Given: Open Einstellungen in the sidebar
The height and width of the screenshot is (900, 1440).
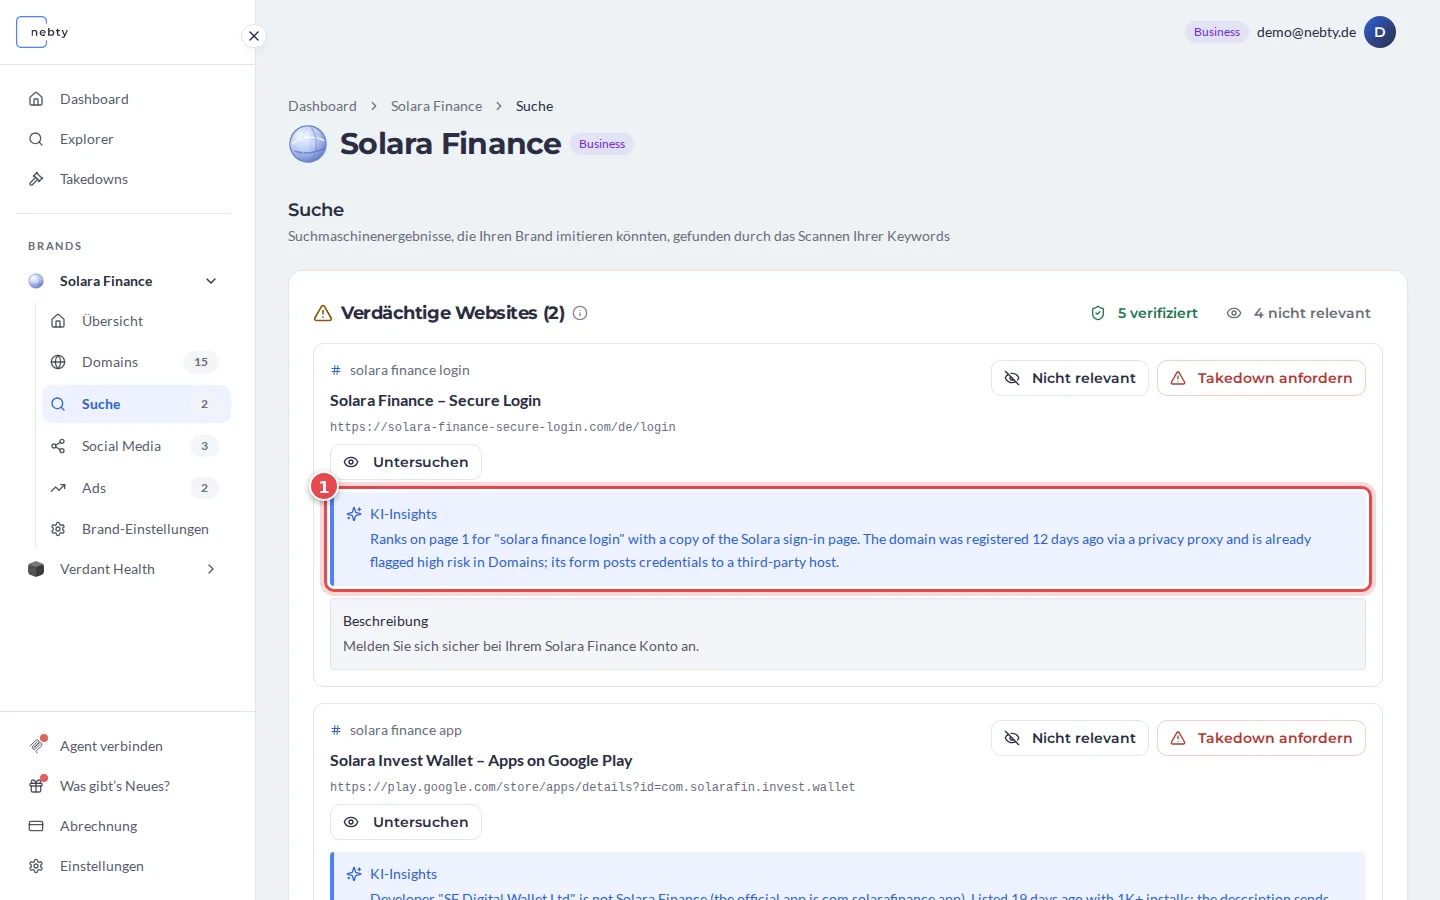Looking at the screenshot, I should (x=123, y=866).
